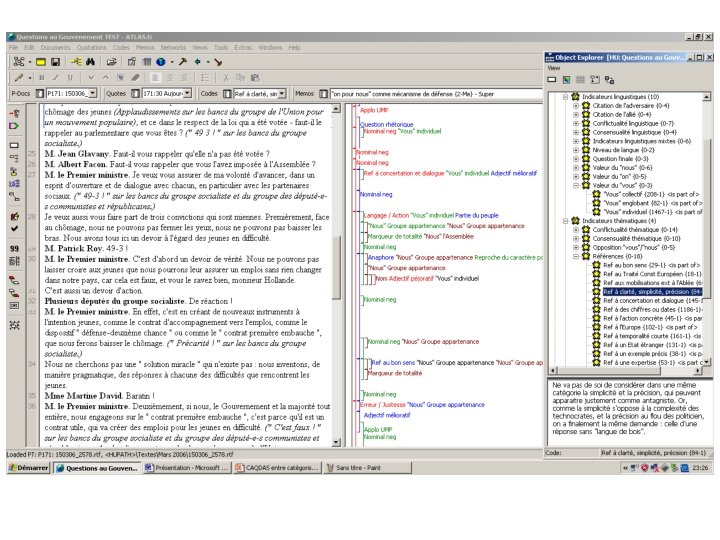Expand the Citation de l'adversaire node

[x=575, y=105]
